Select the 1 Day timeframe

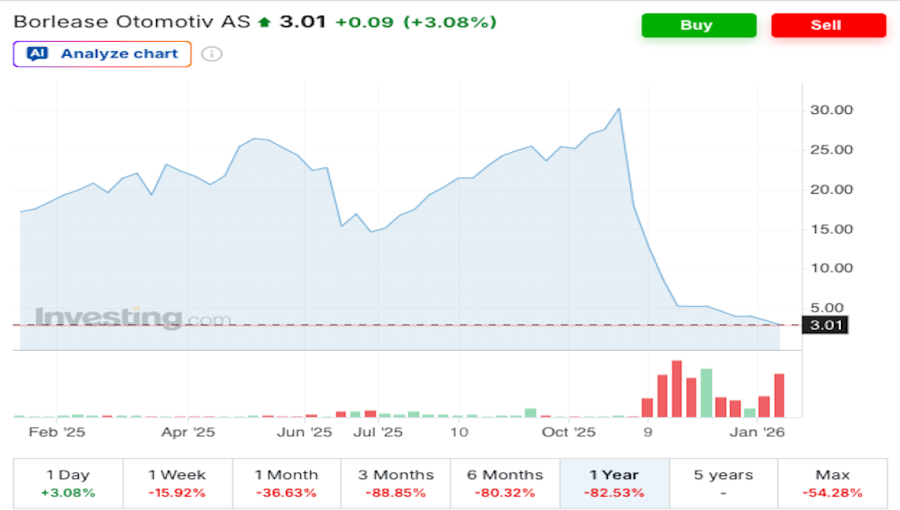pos(68,483)
